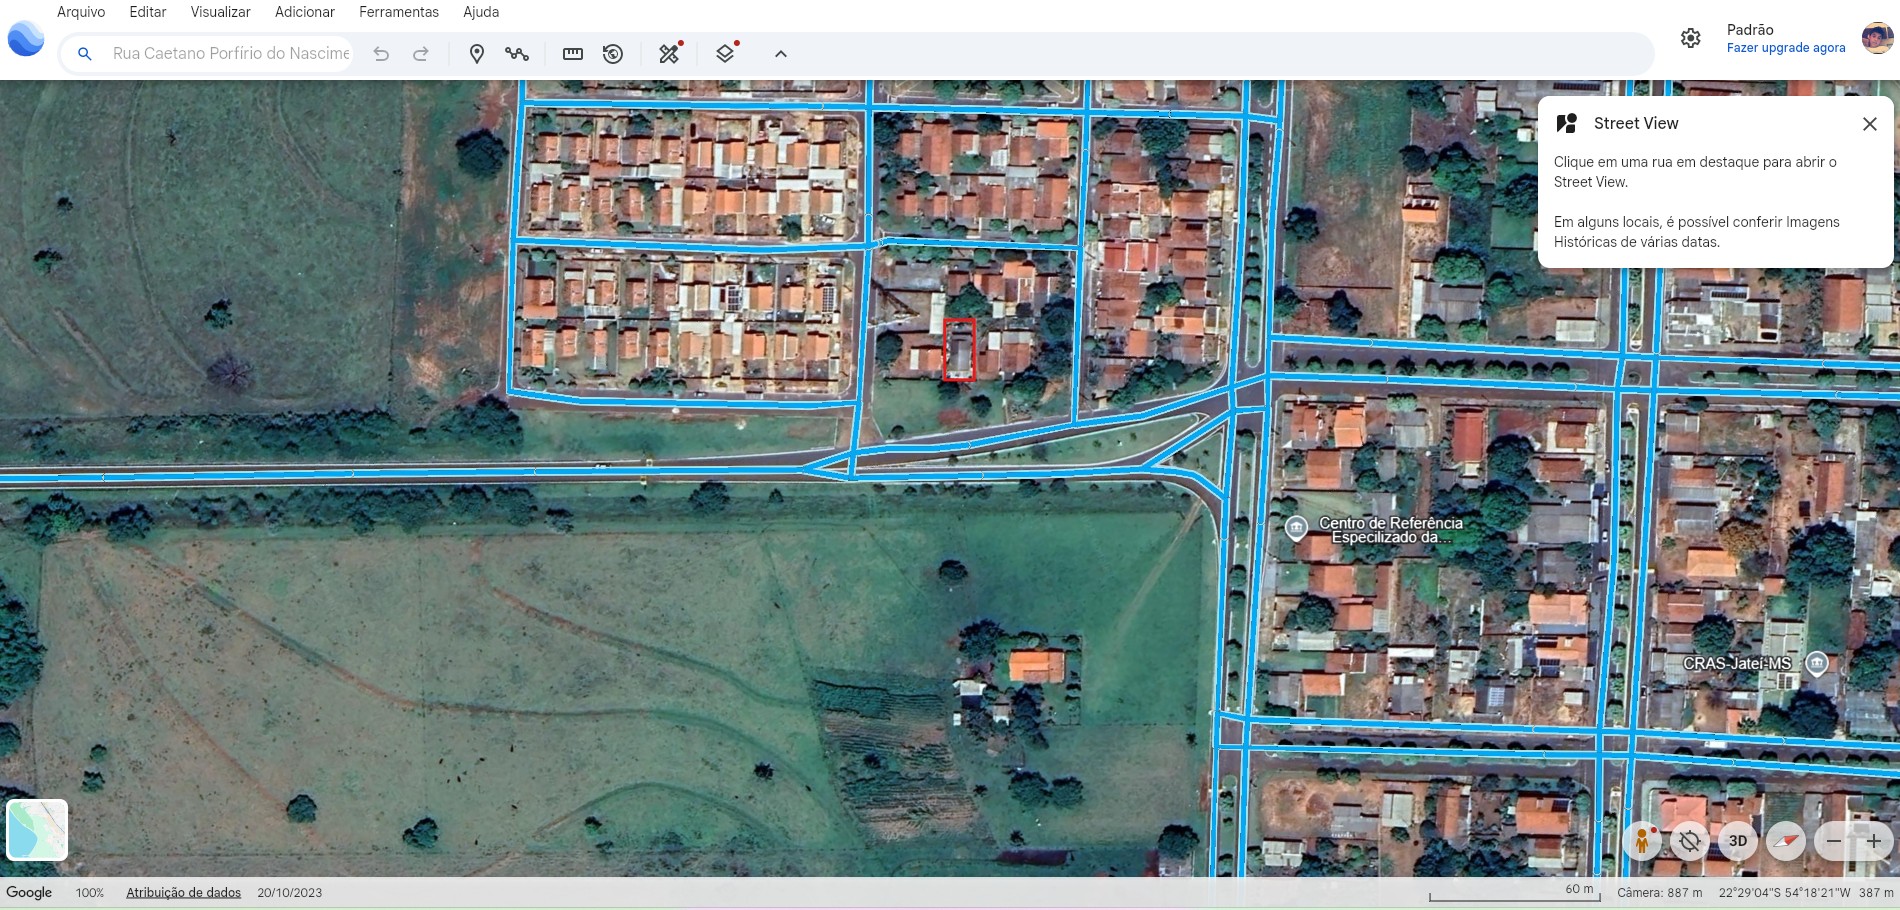
Task: Open the historical imagery clock tool
Action: point(613,54)
